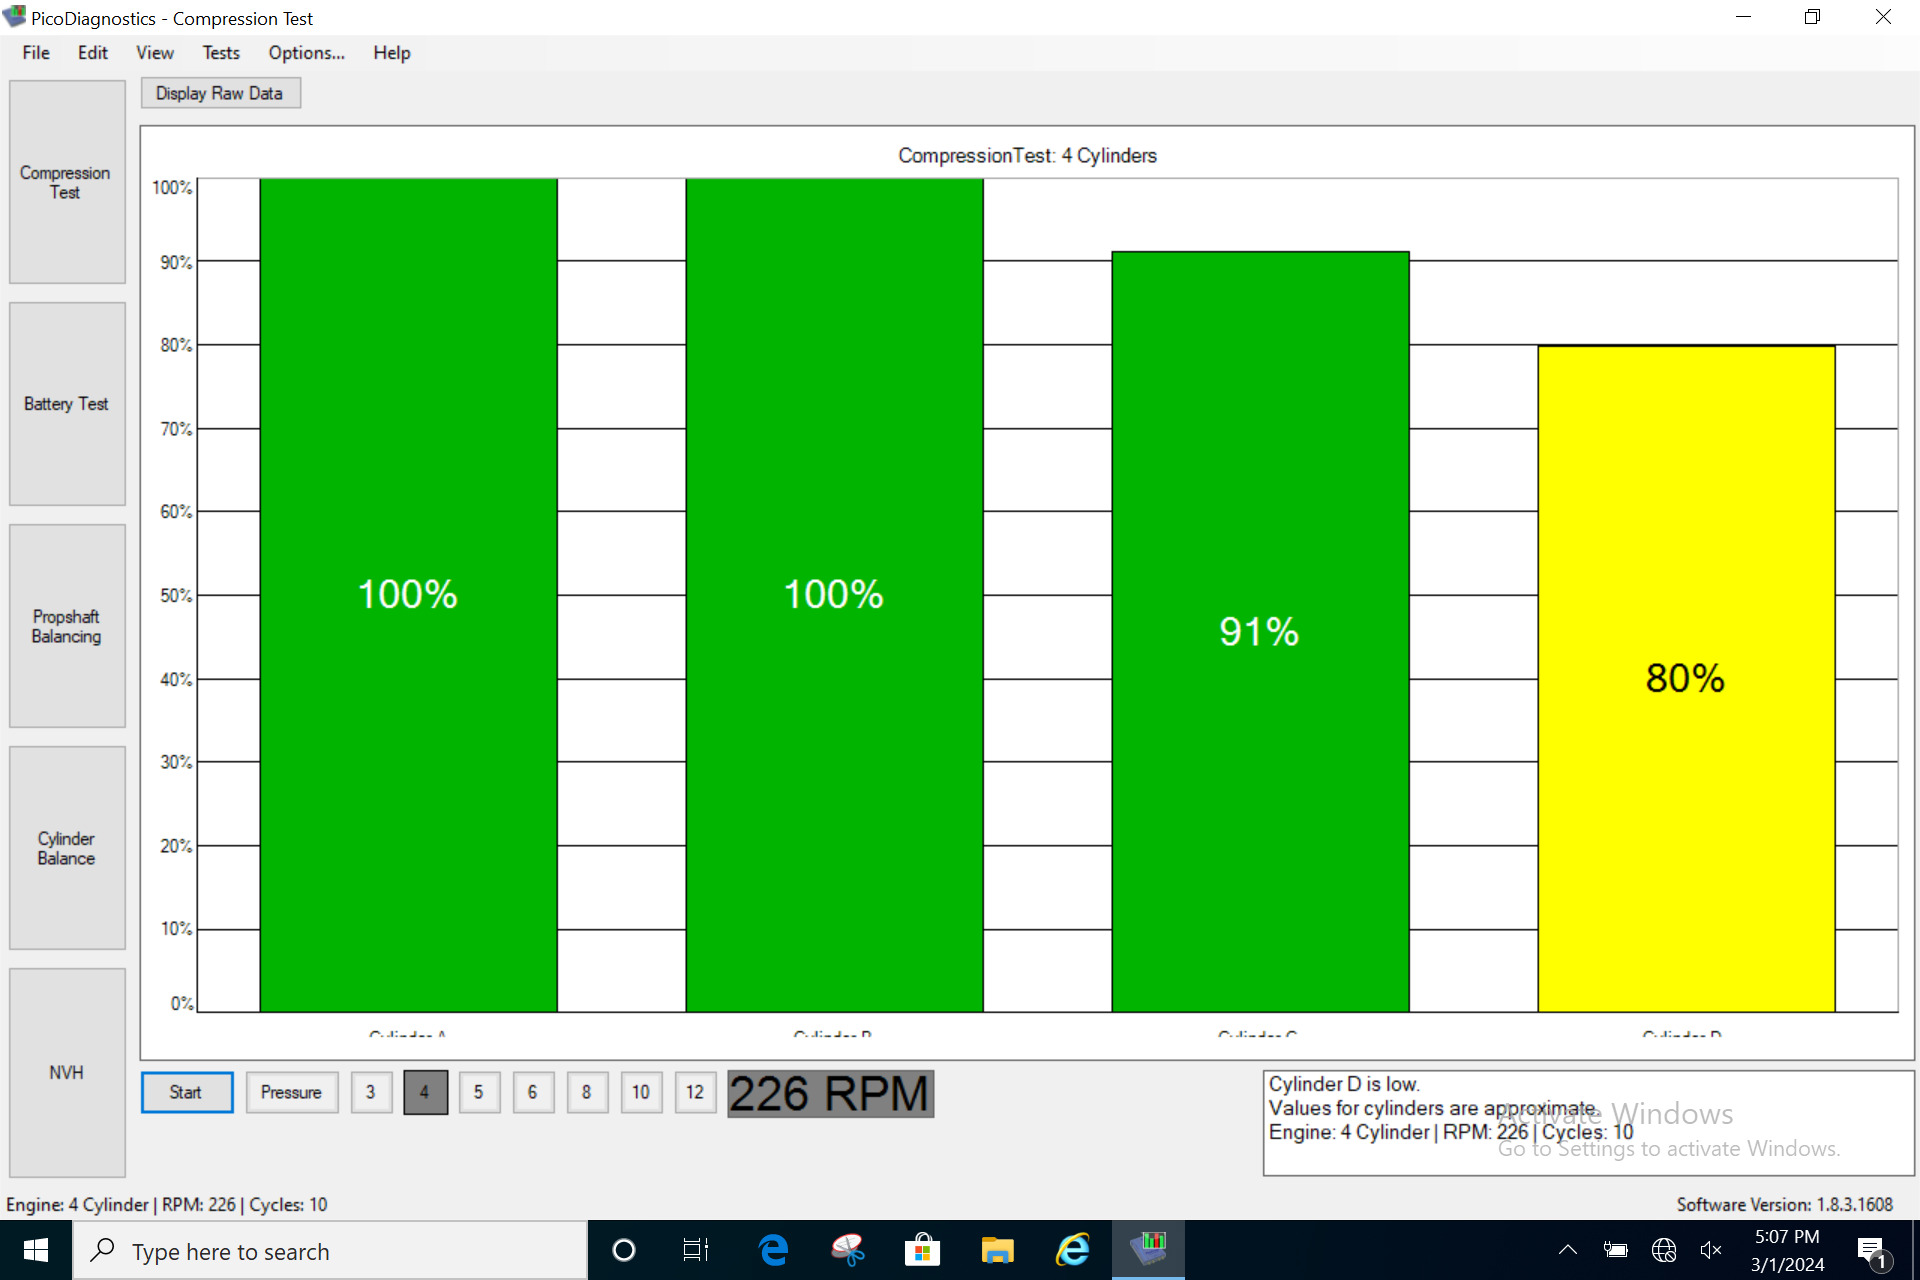Click the yellow 80% Cylinder D bar
This screenshot has height=1280, width=1920.
[x=1686, y=679]
